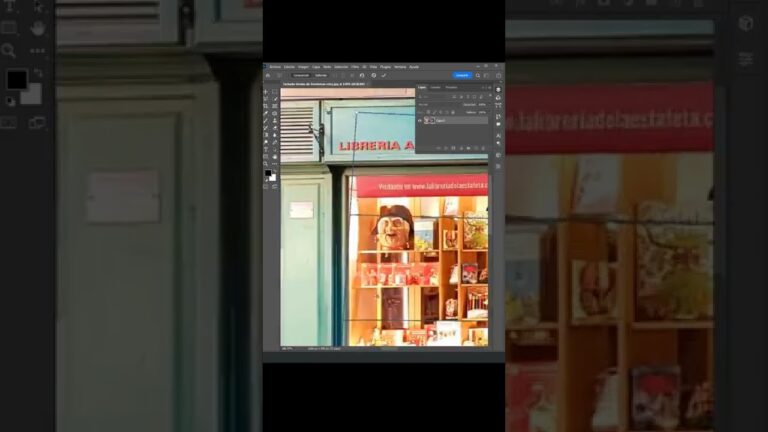Click the white background color swatch
Screen dimensions: 768x432
click(x=273, y=178)
